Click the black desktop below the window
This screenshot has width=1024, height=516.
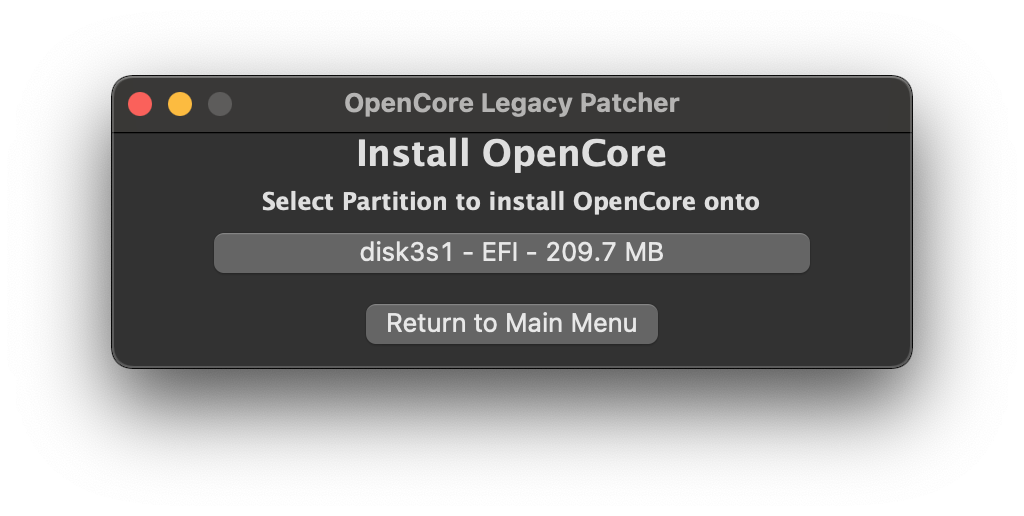coord(511,440)
